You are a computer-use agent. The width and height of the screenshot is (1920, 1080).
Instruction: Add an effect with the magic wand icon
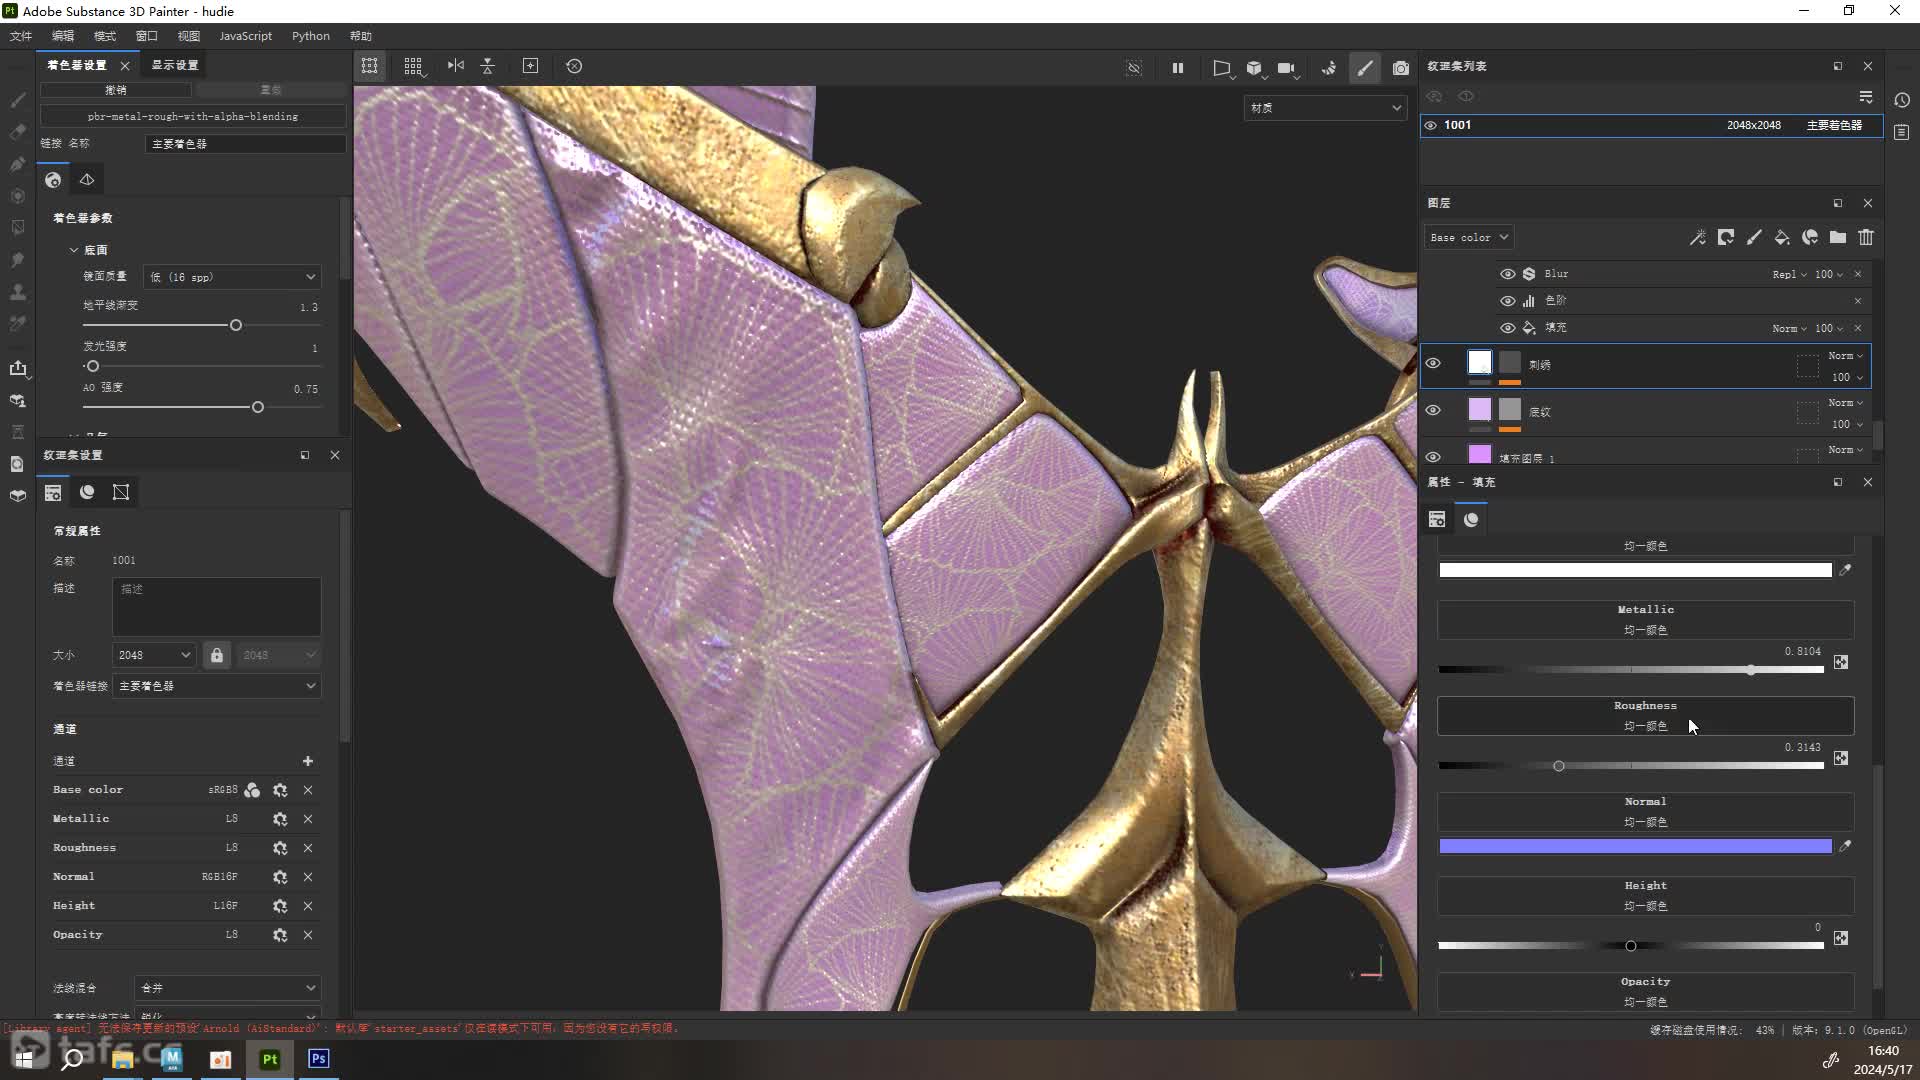coord(1698,238)
